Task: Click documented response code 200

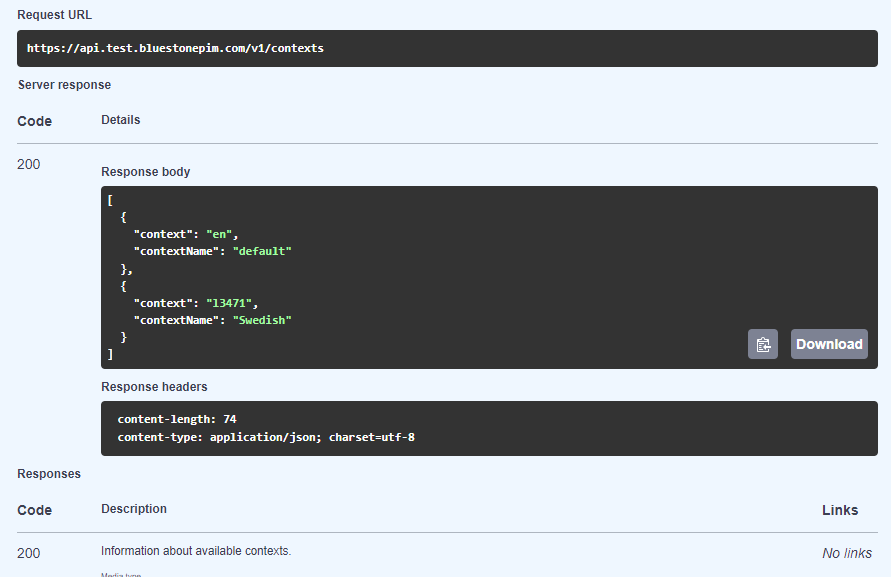Action: pyautogui.click(x=28, y=553)
